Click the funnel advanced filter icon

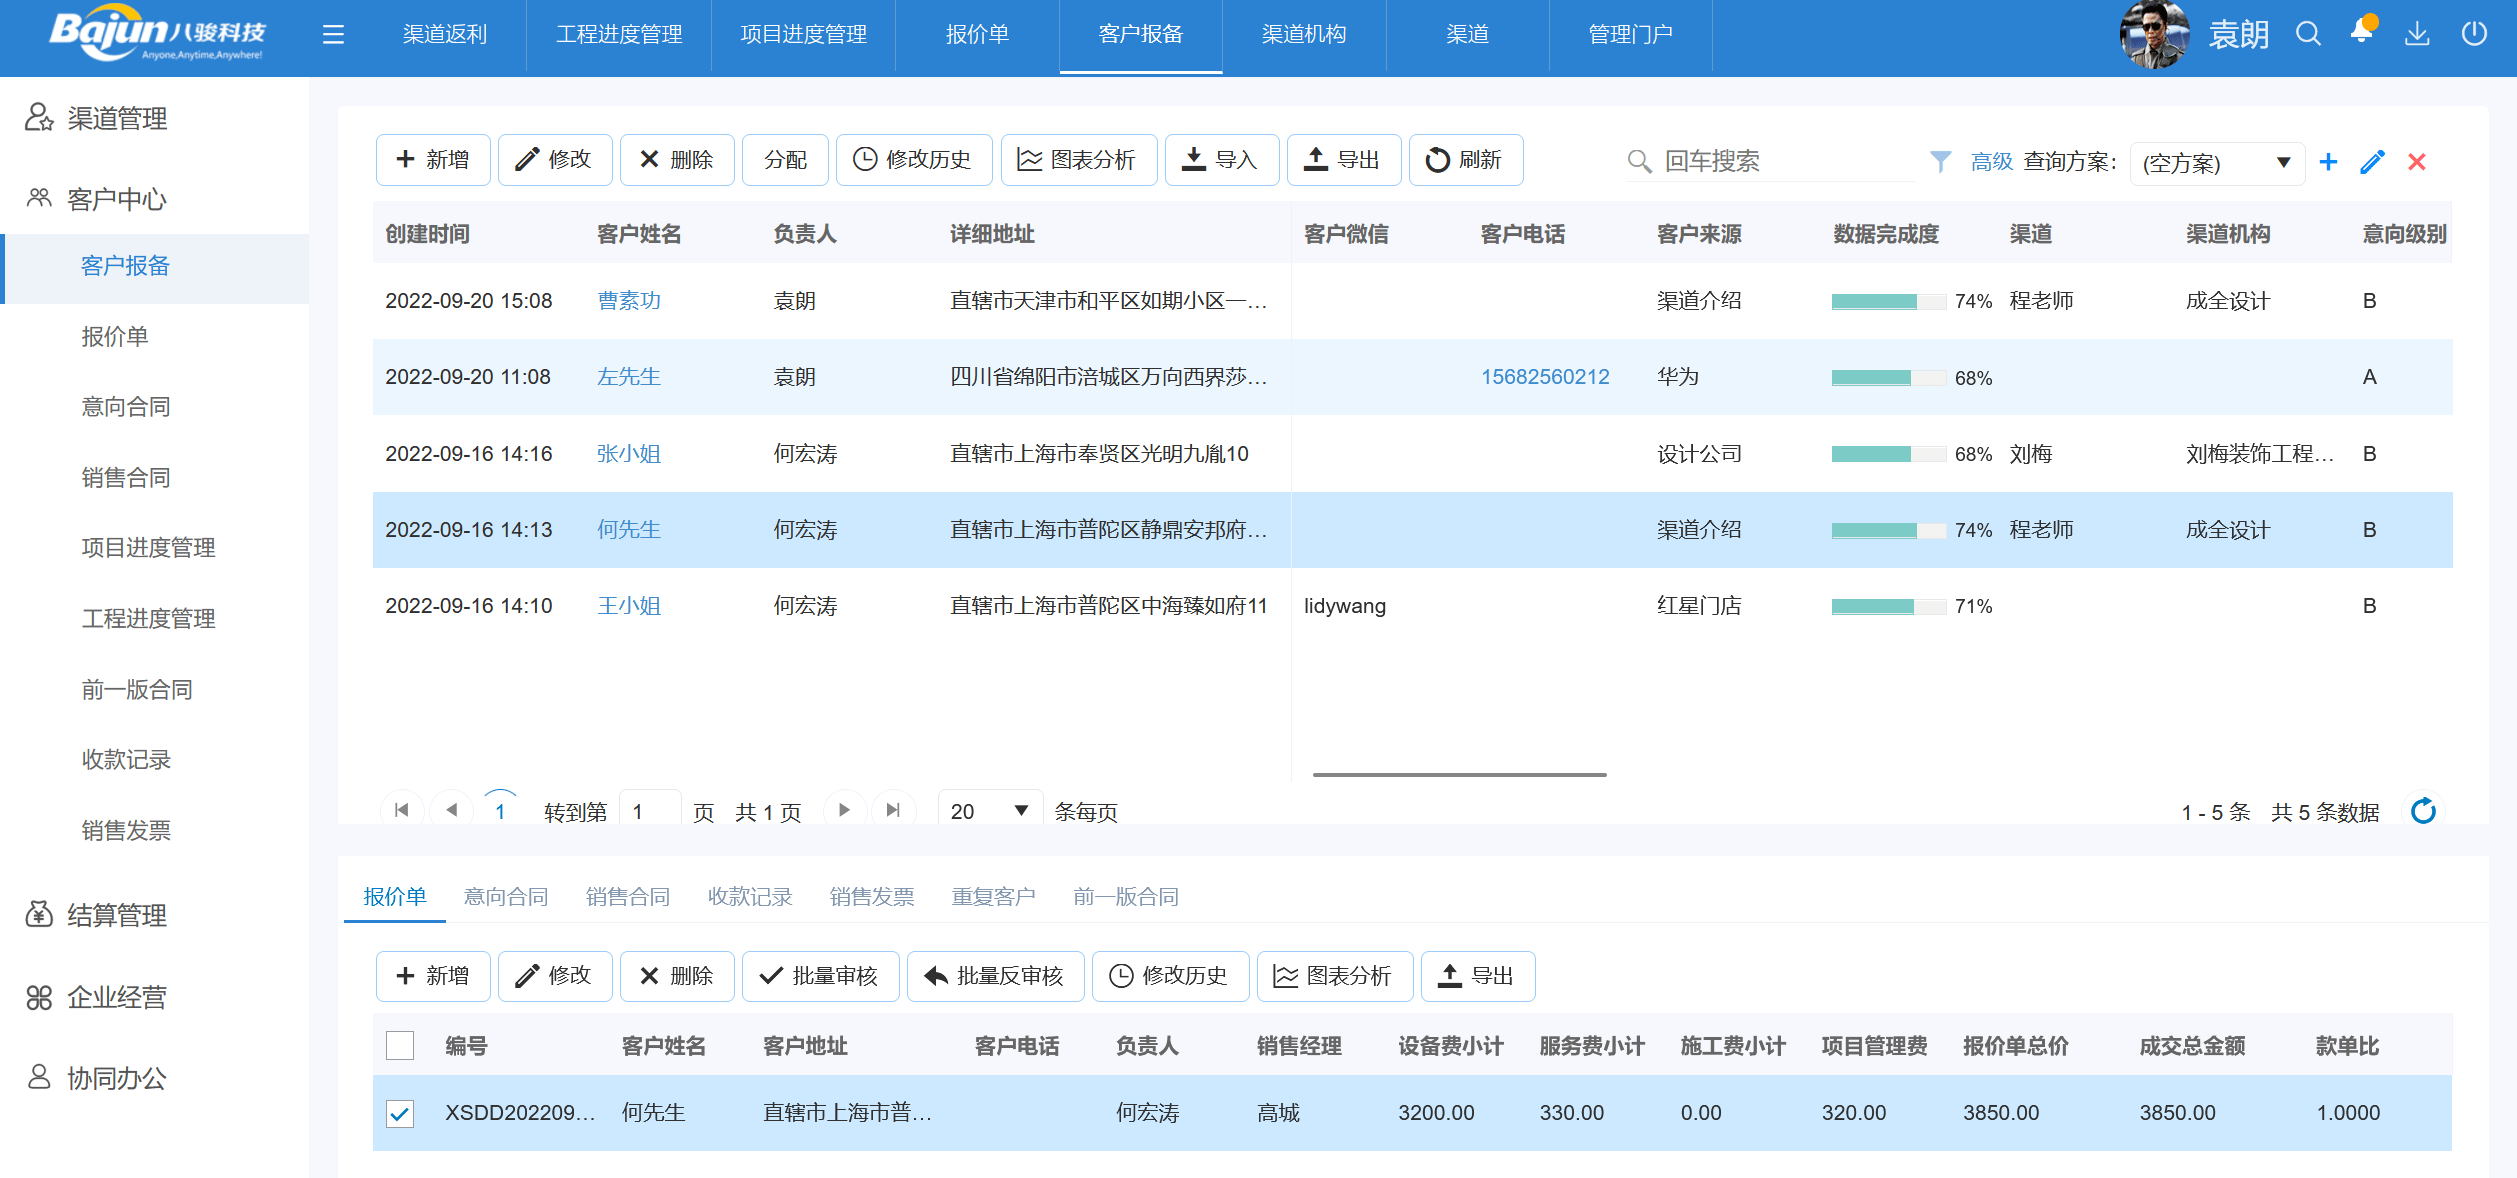(1940, 161)
